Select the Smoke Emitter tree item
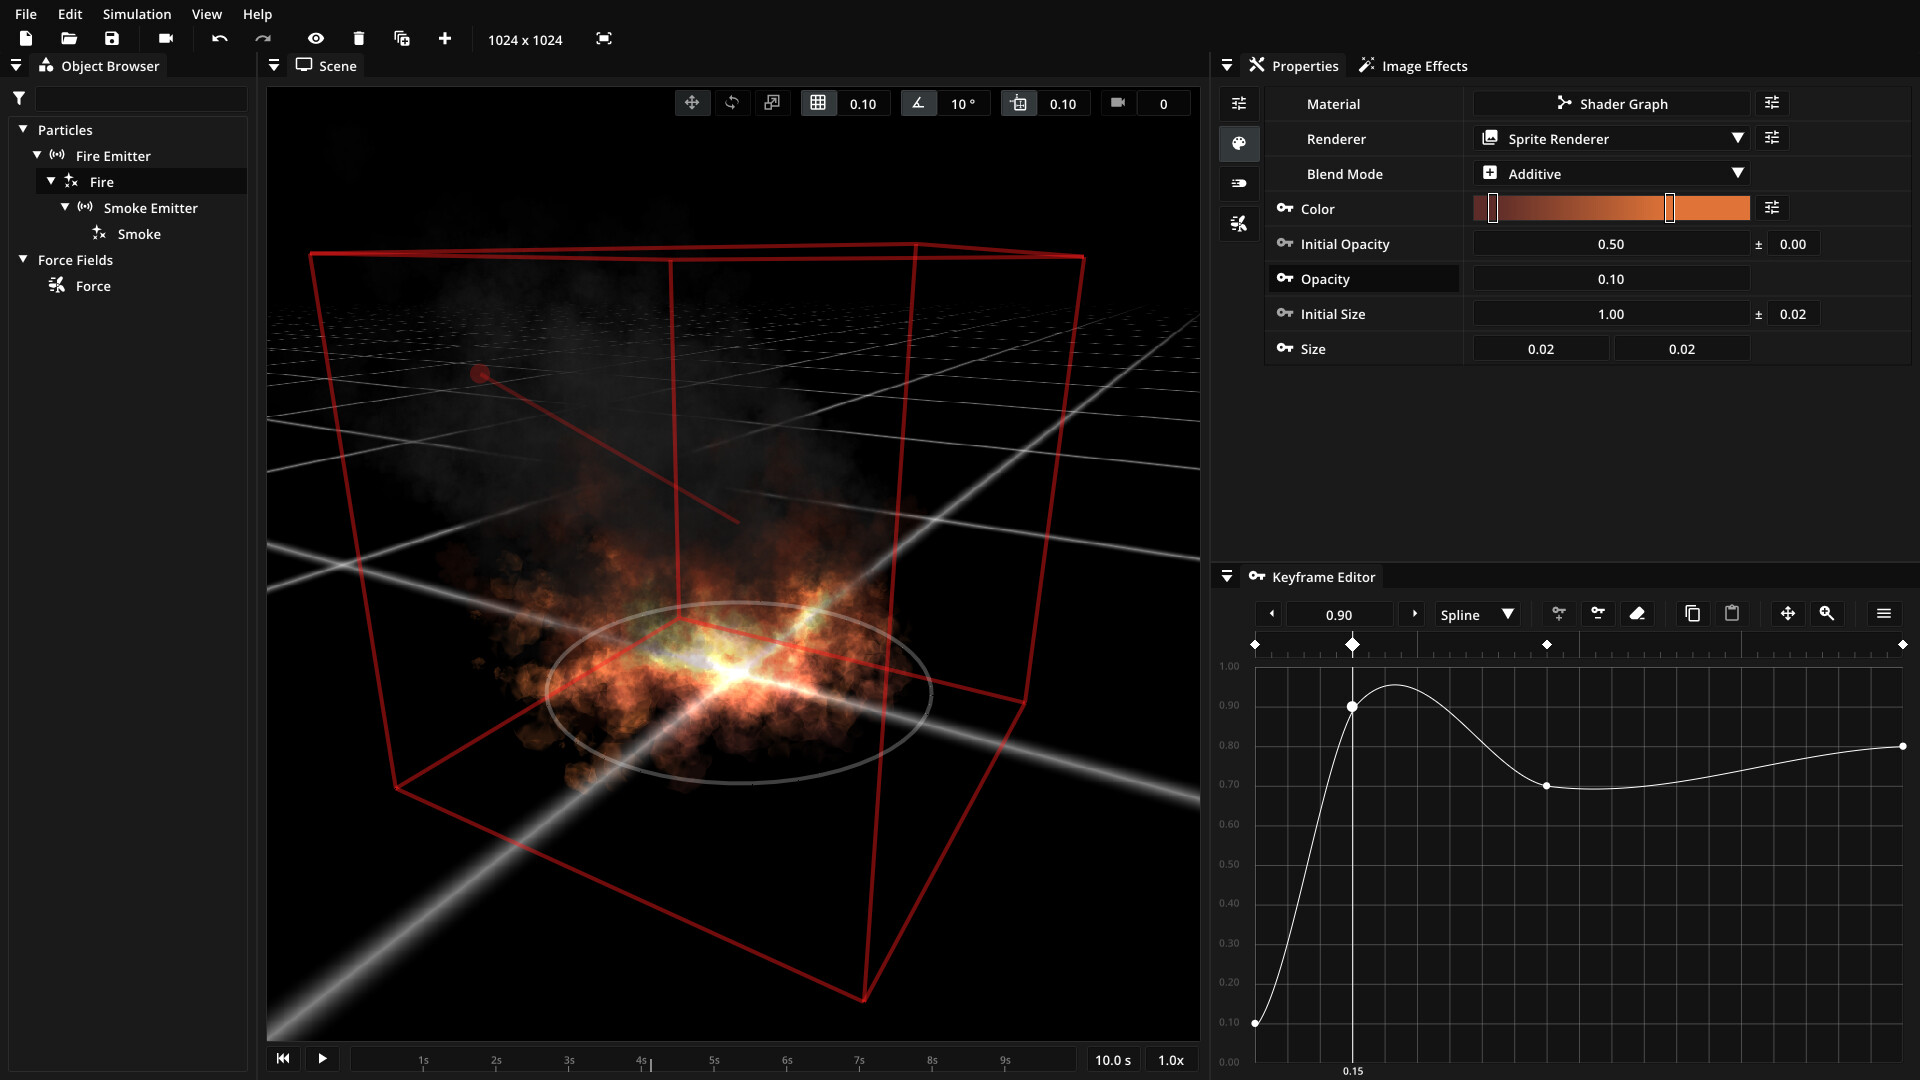Viewport: 1920px width, 1080px height. coord(150,208)
